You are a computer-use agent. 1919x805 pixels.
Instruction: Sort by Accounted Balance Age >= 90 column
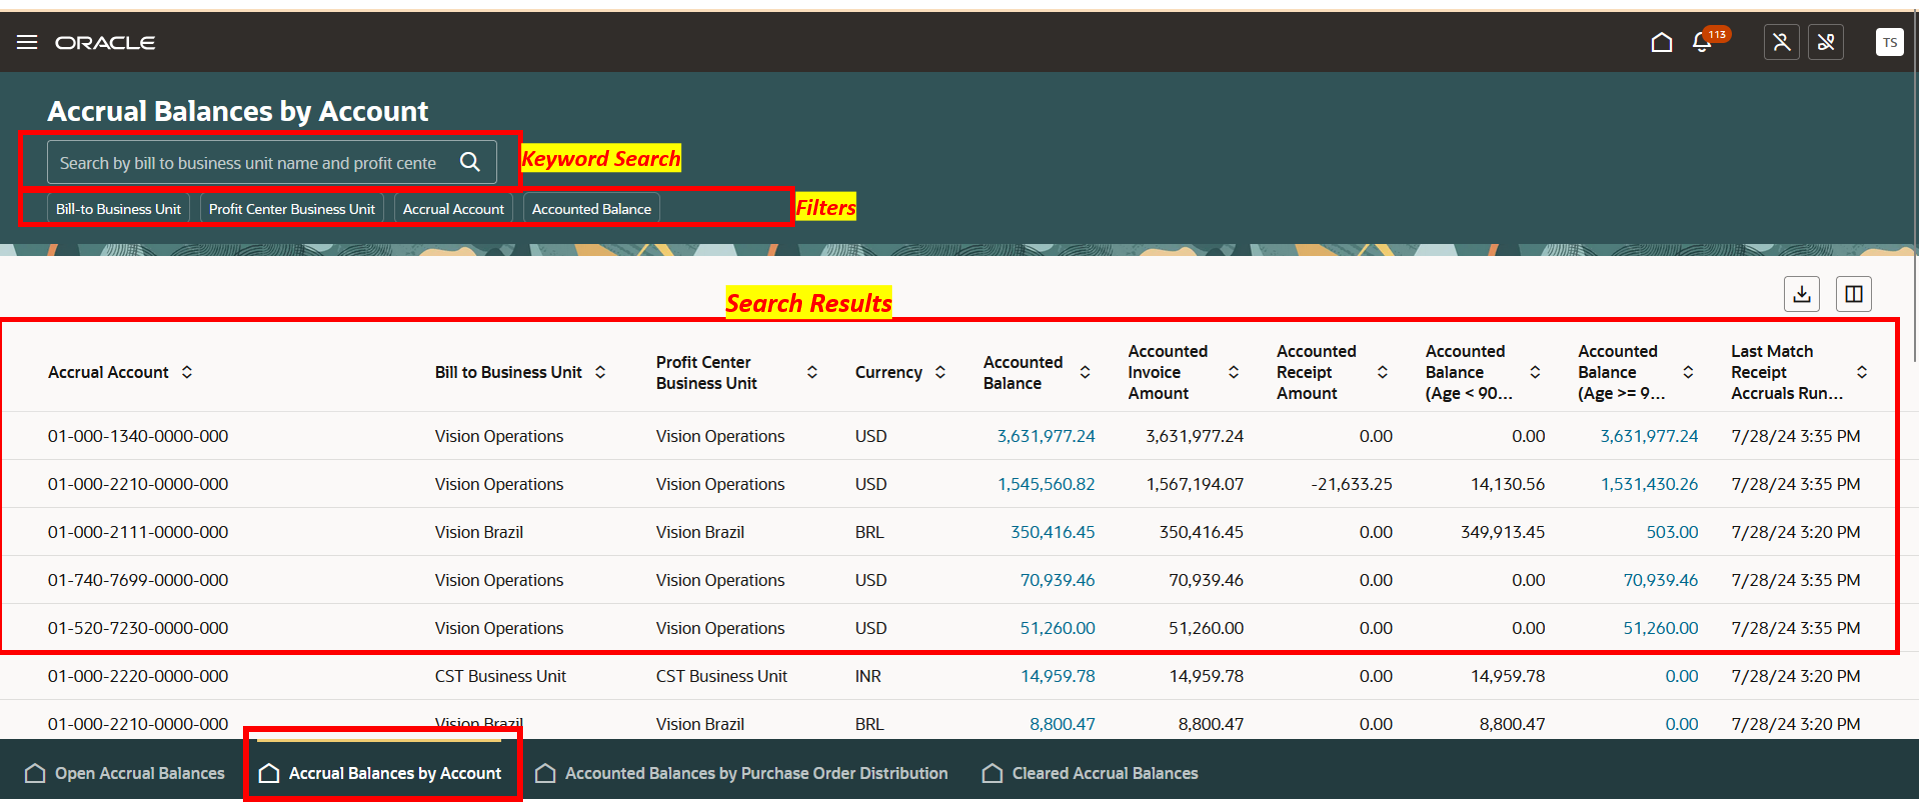(1688, 372)
